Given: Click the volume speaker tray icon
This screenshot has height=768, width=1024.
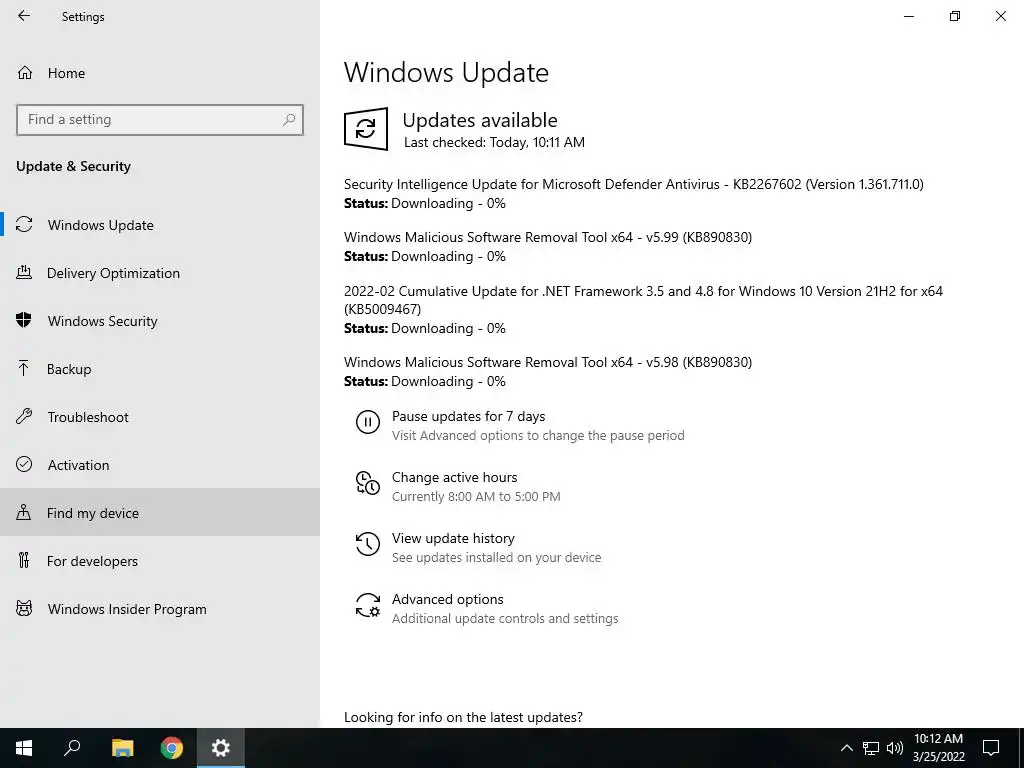Looking at the screenshot, I should click(895, 748).
